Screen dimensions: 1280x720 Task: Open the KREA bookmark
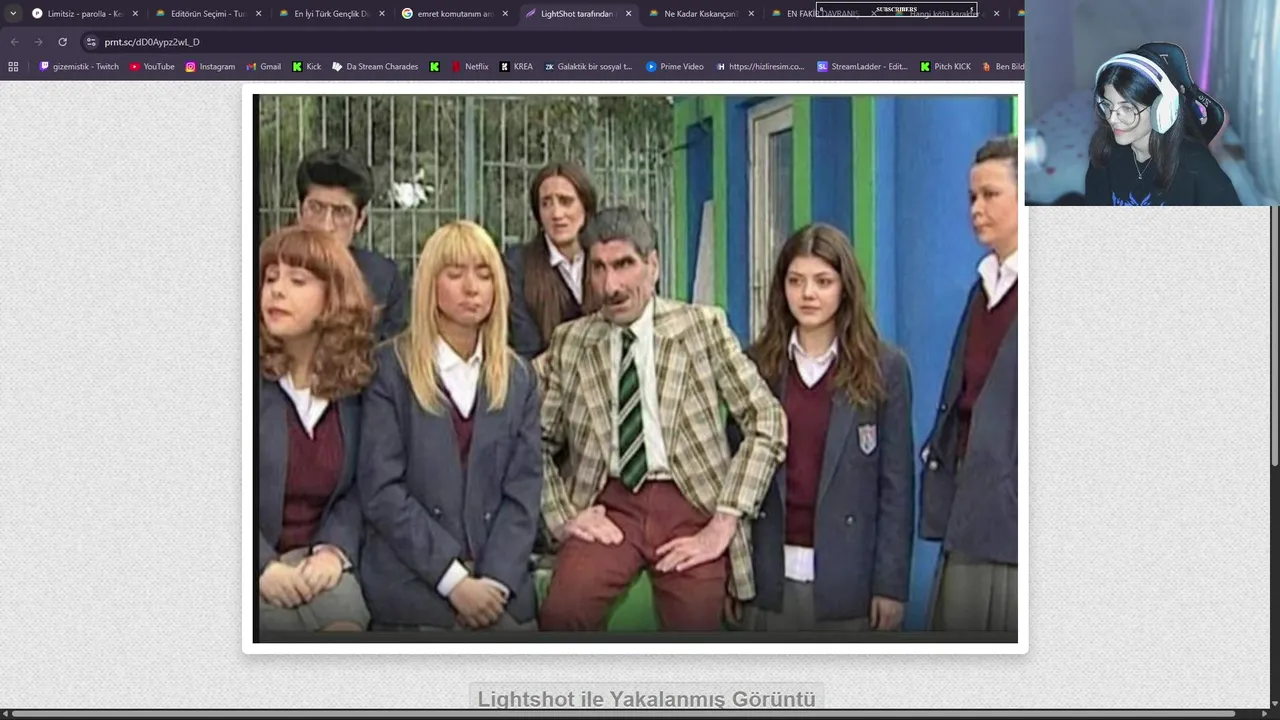pos(517,67)
